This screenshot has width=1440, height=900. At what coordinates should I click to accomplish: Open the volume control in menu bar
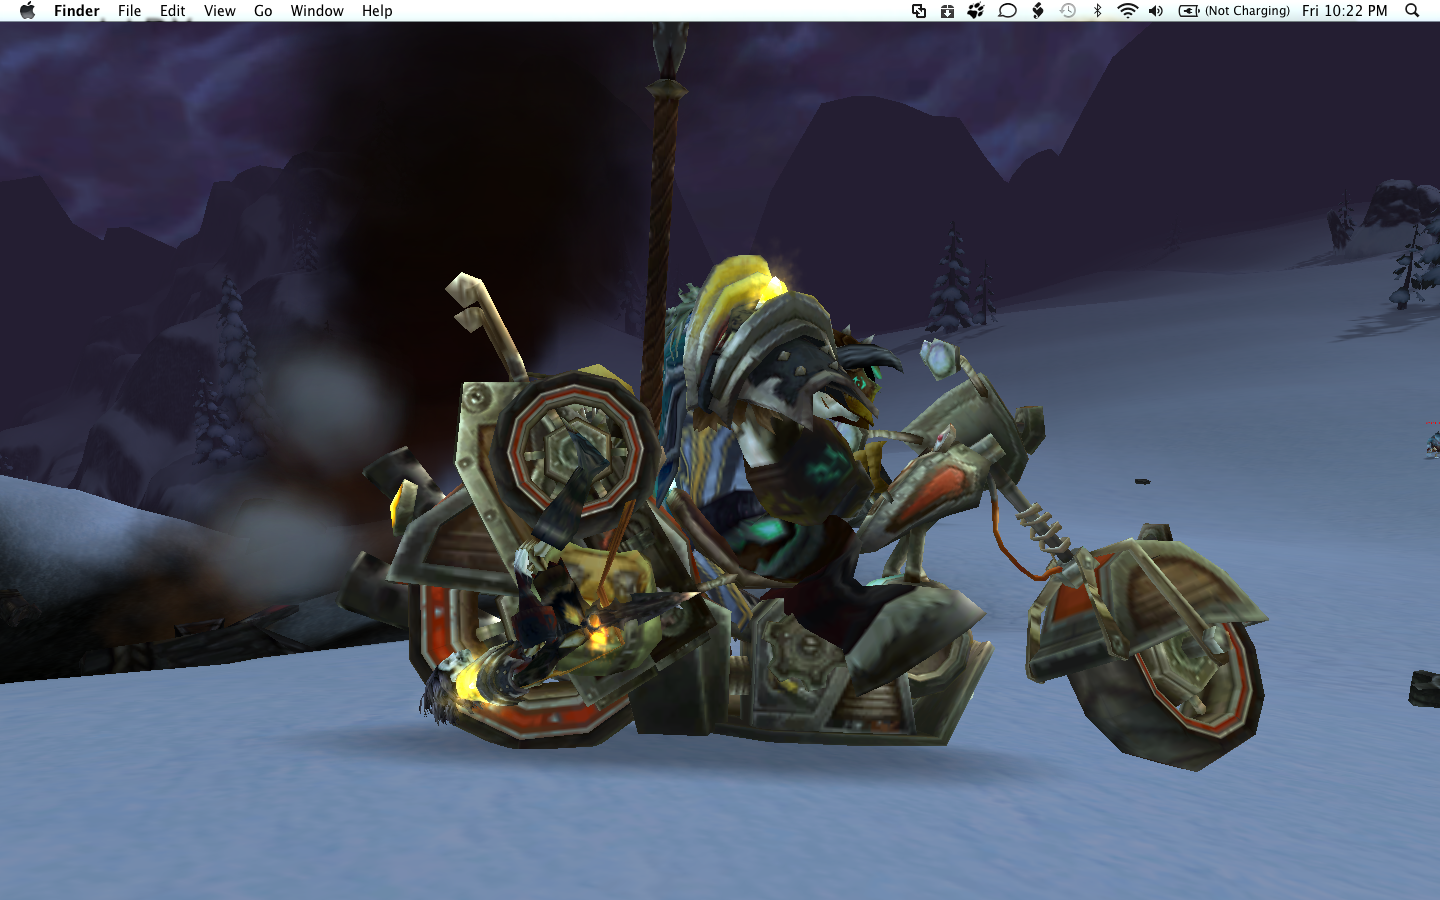(x=1156, y=11)
